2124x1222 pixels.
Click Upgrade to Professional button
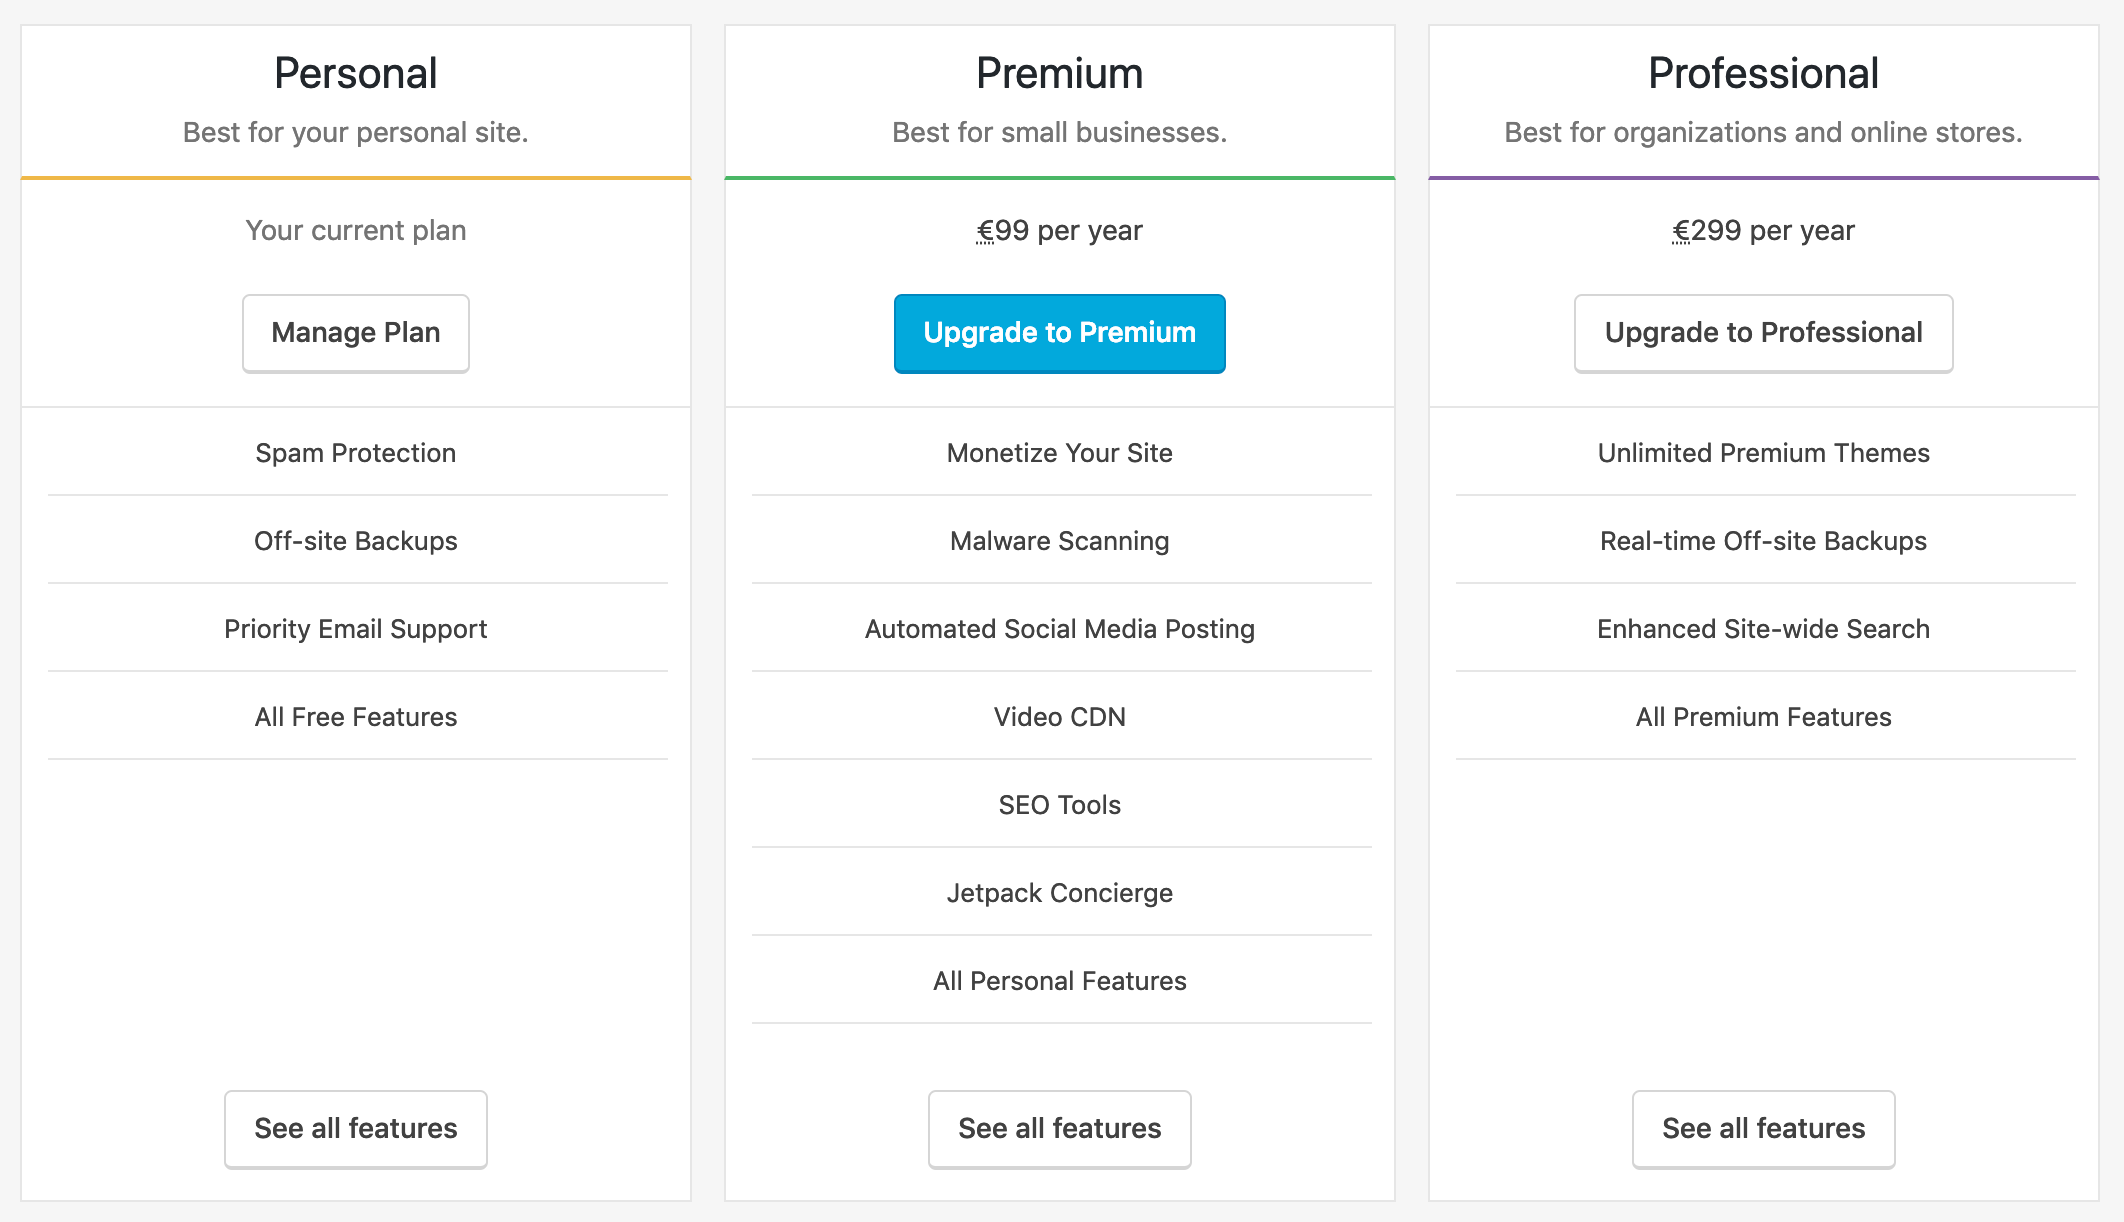pos(1763,333)
